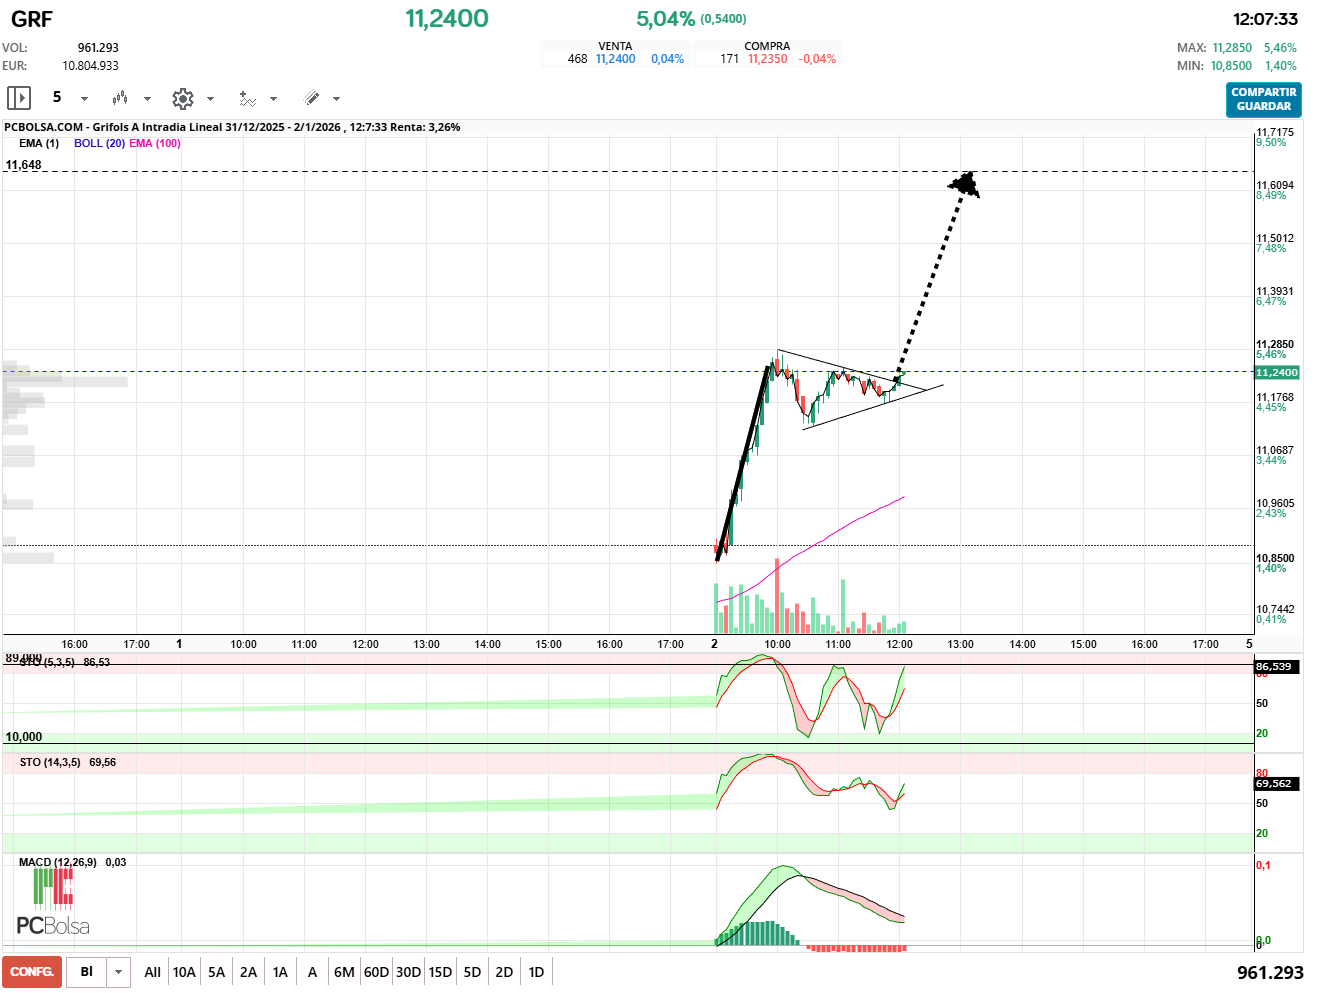
Task: Toggle the BOLL (20) indicator label
Action: coord(99,143)
